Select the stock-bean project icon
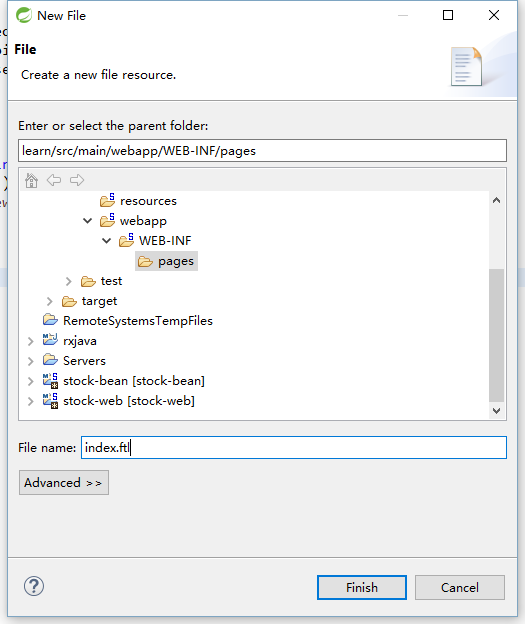The height and width of the screenshot is (624, 525). pyautogui.click(x=50, y=380)
